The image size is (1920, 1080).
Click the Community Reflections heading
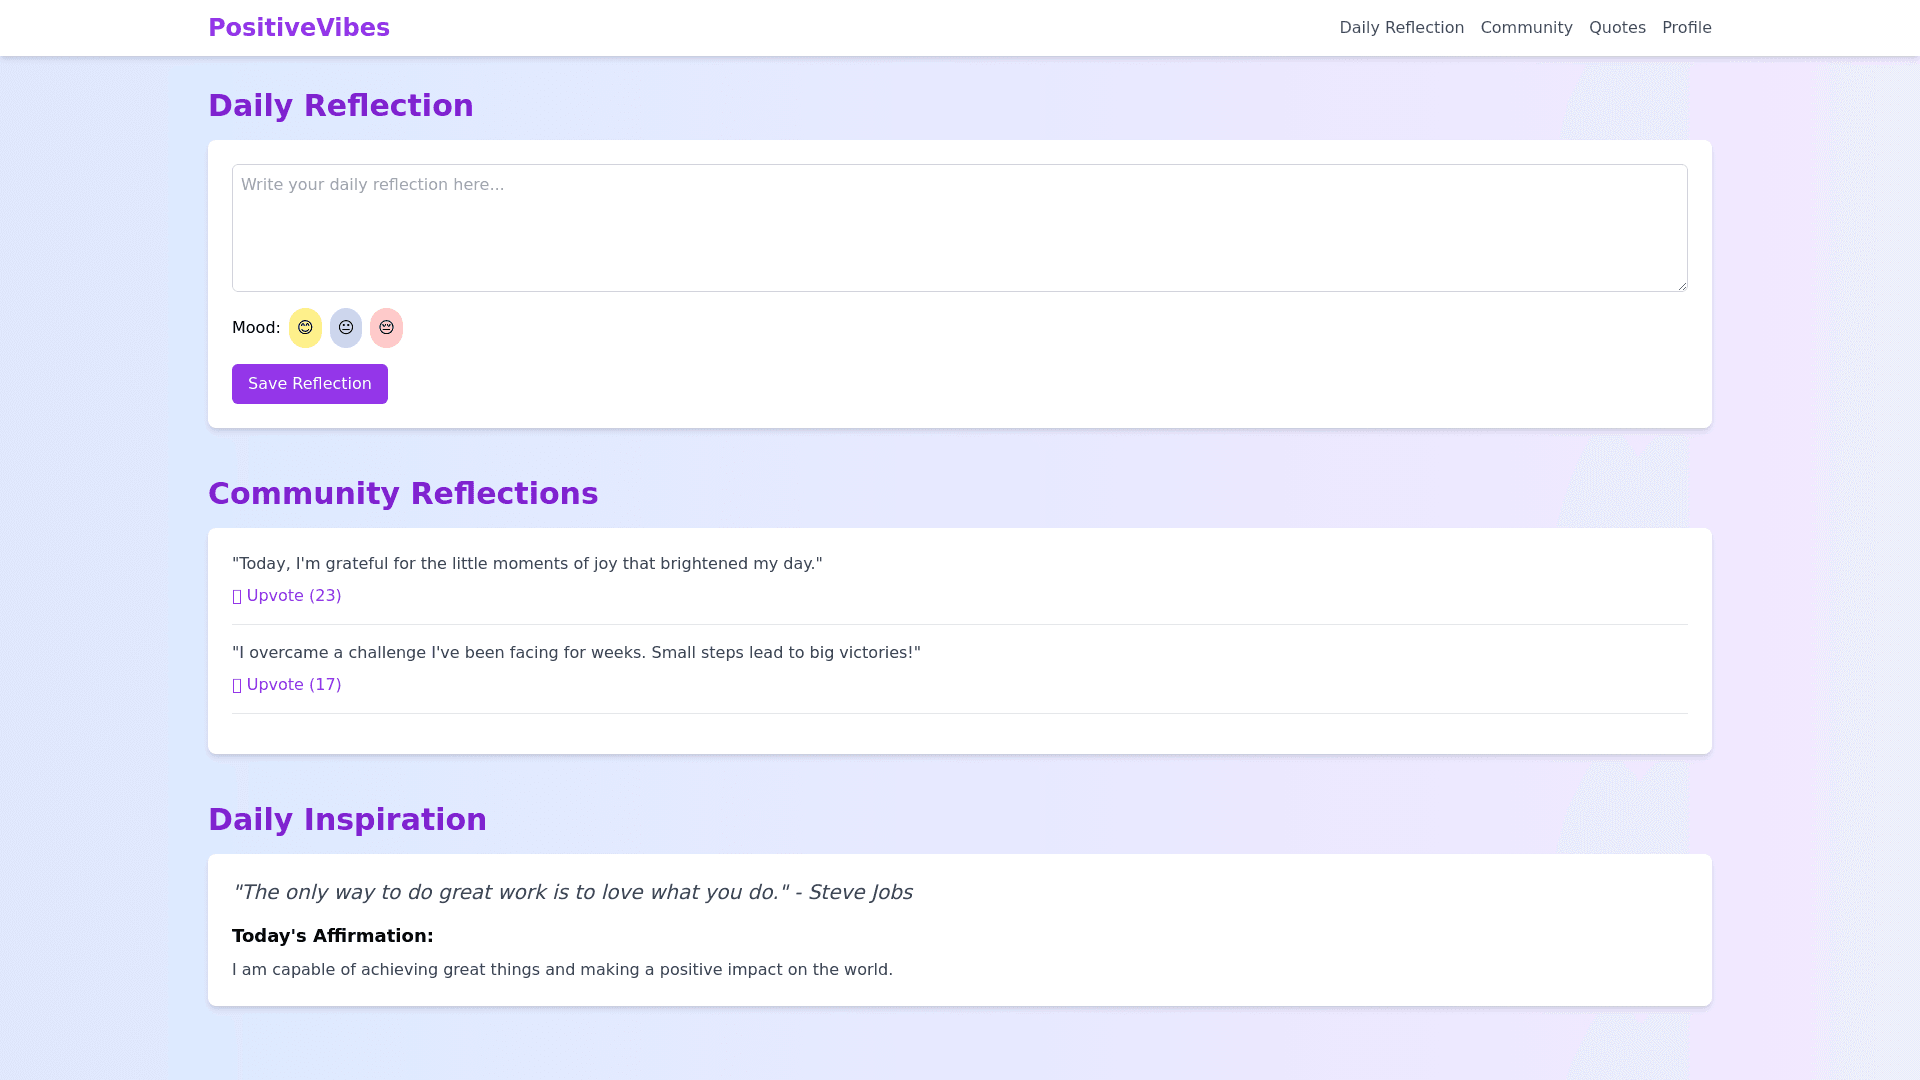402,494
